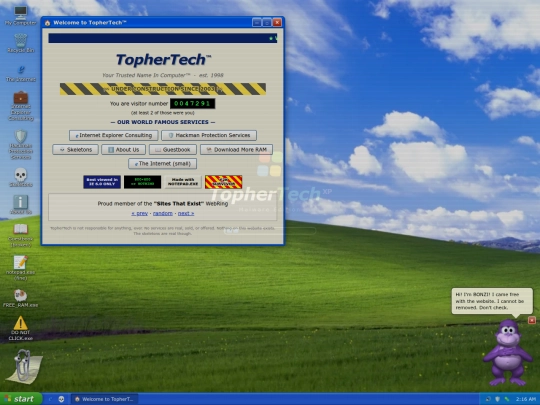The image size is (540, 405).
Task: Click the Y2K SURVIVOR striped badge
Action: tap(224, 182)
